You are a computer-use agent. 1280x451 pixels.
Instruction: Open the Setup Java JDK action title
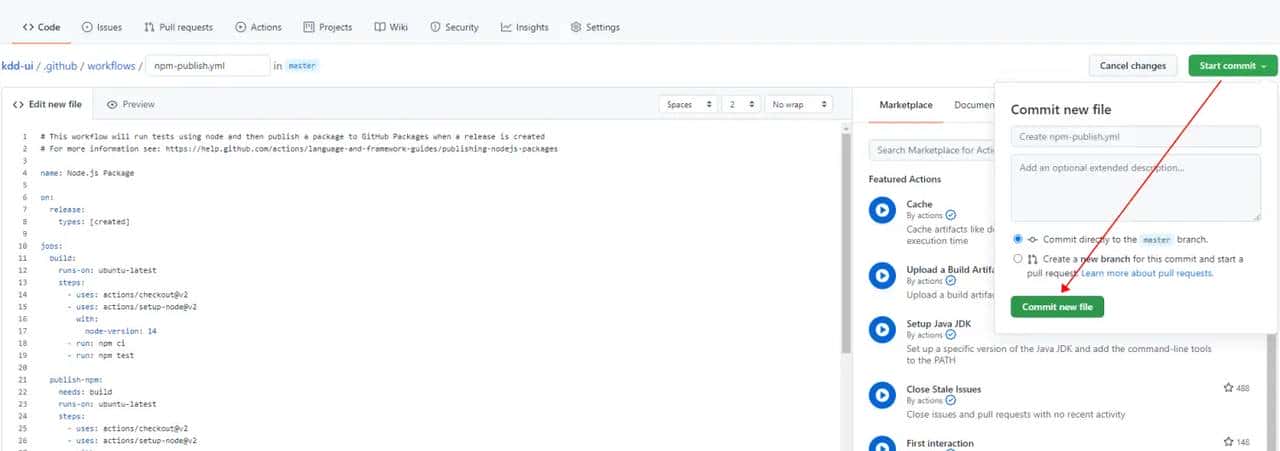click(938, 323)
